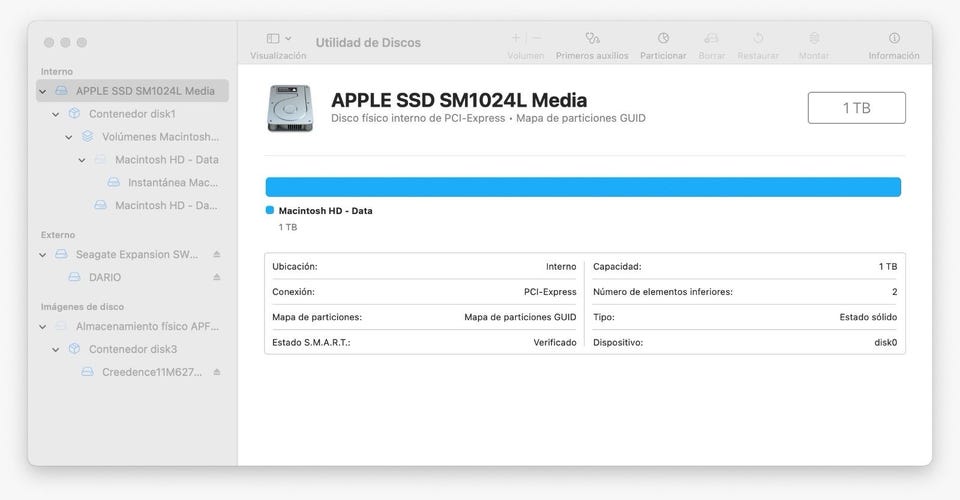The width and height of the screenshot is (960, 500).
Task: Click the Conexión PCI-Express value
Action: coord(550,292)
